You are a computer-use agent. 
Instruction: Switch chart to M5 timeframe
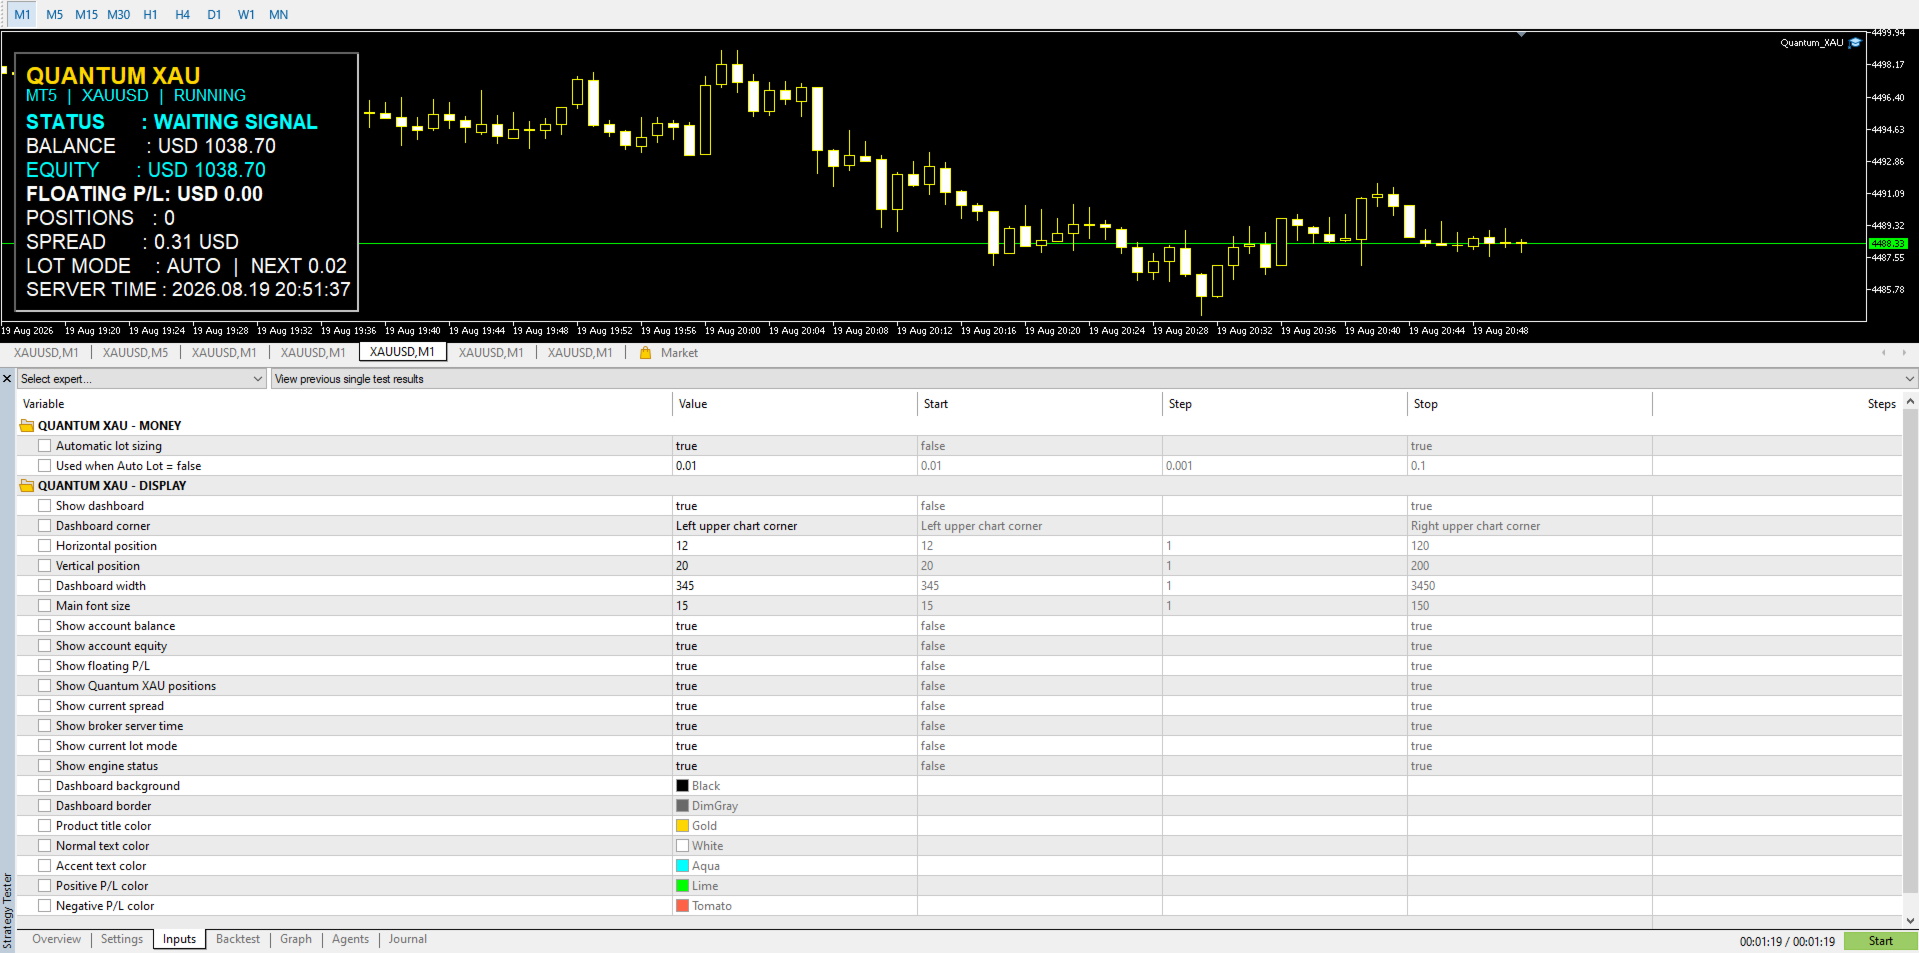tap(55, 14)
